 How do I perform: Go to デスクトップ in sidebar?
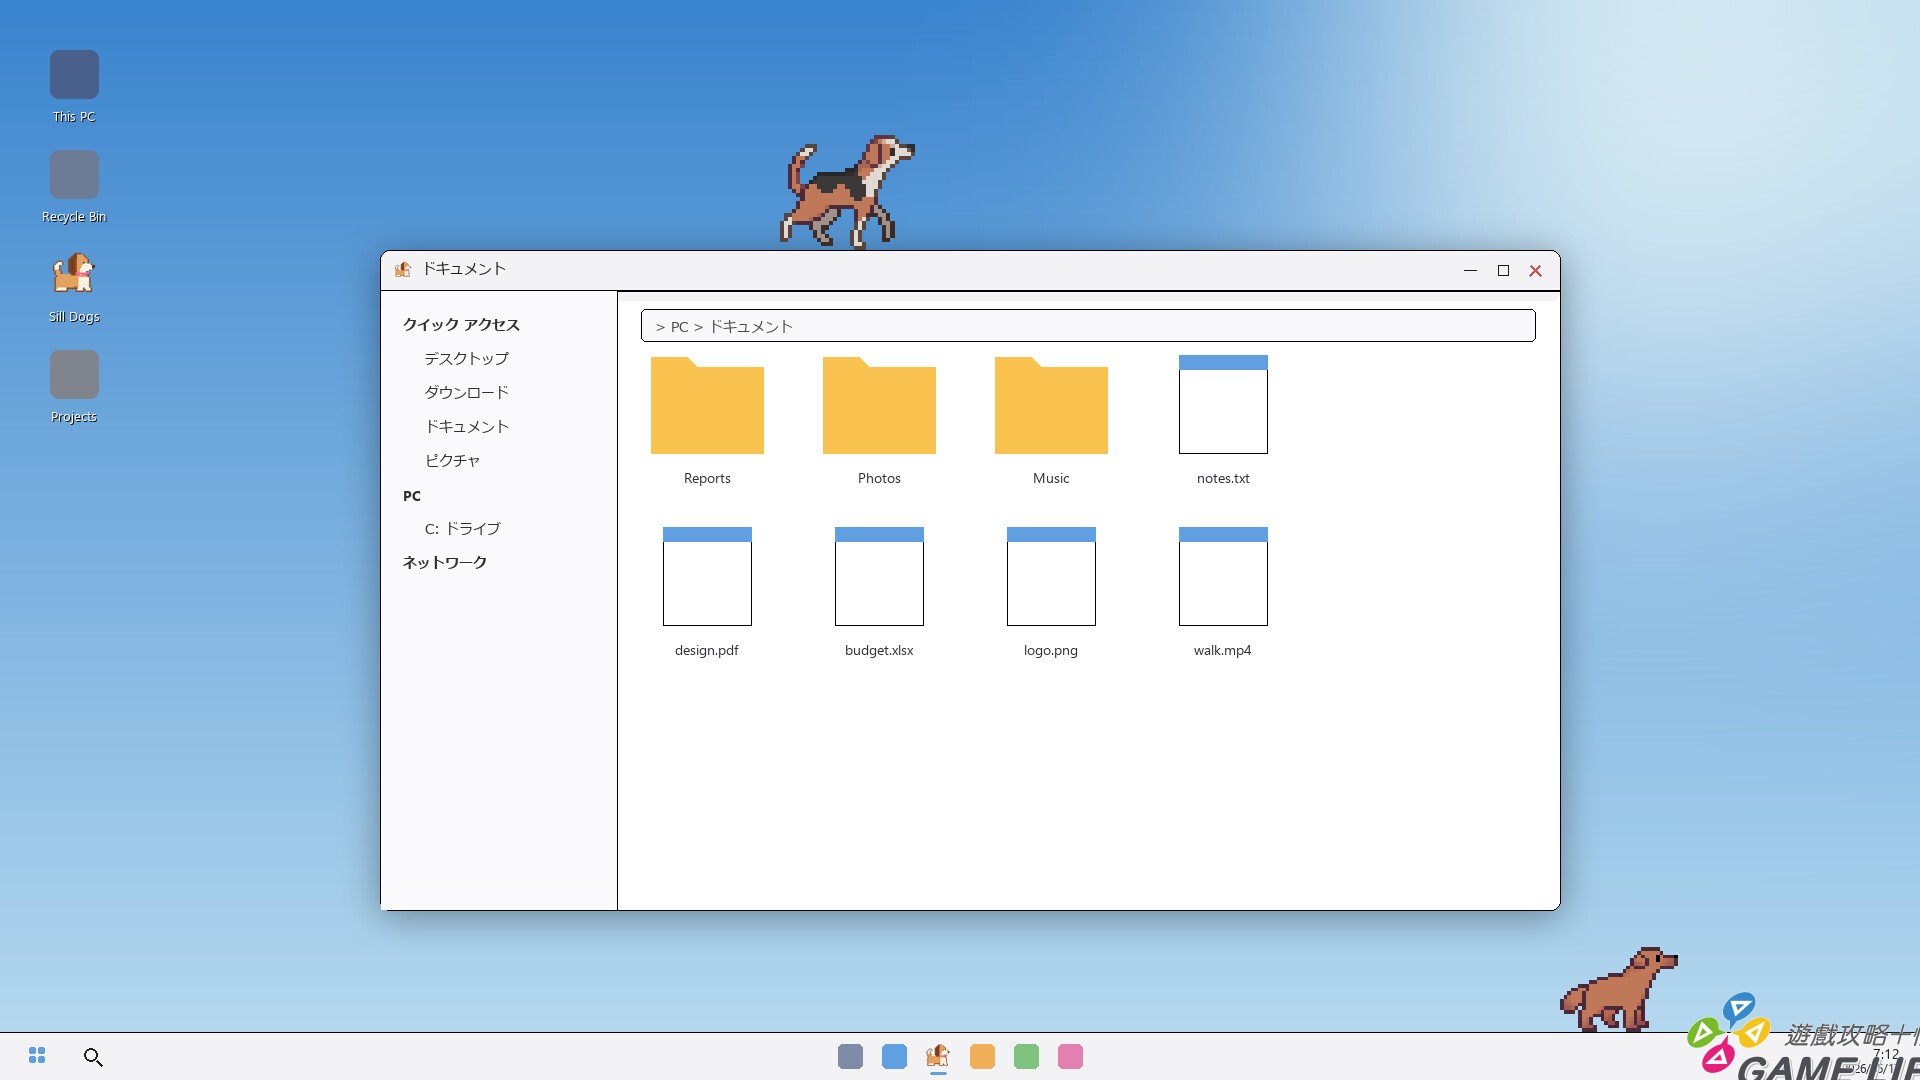click(466, 358)
